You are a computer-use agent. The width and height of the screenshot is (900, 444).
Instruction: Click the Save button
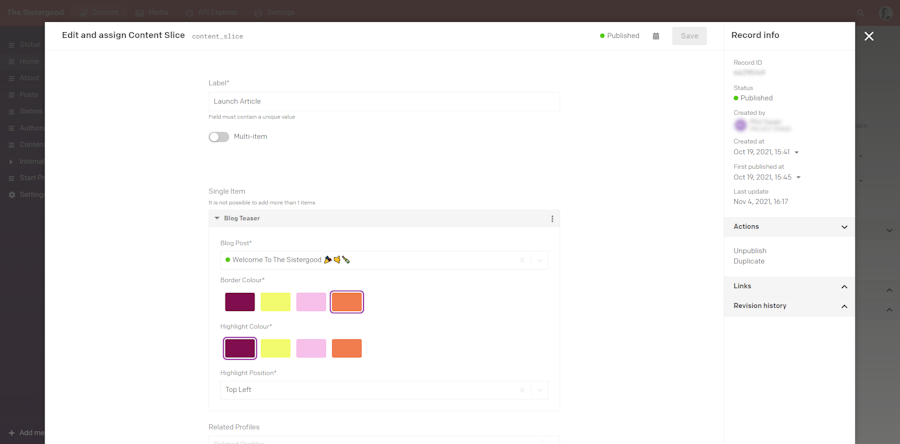point(689,36)
